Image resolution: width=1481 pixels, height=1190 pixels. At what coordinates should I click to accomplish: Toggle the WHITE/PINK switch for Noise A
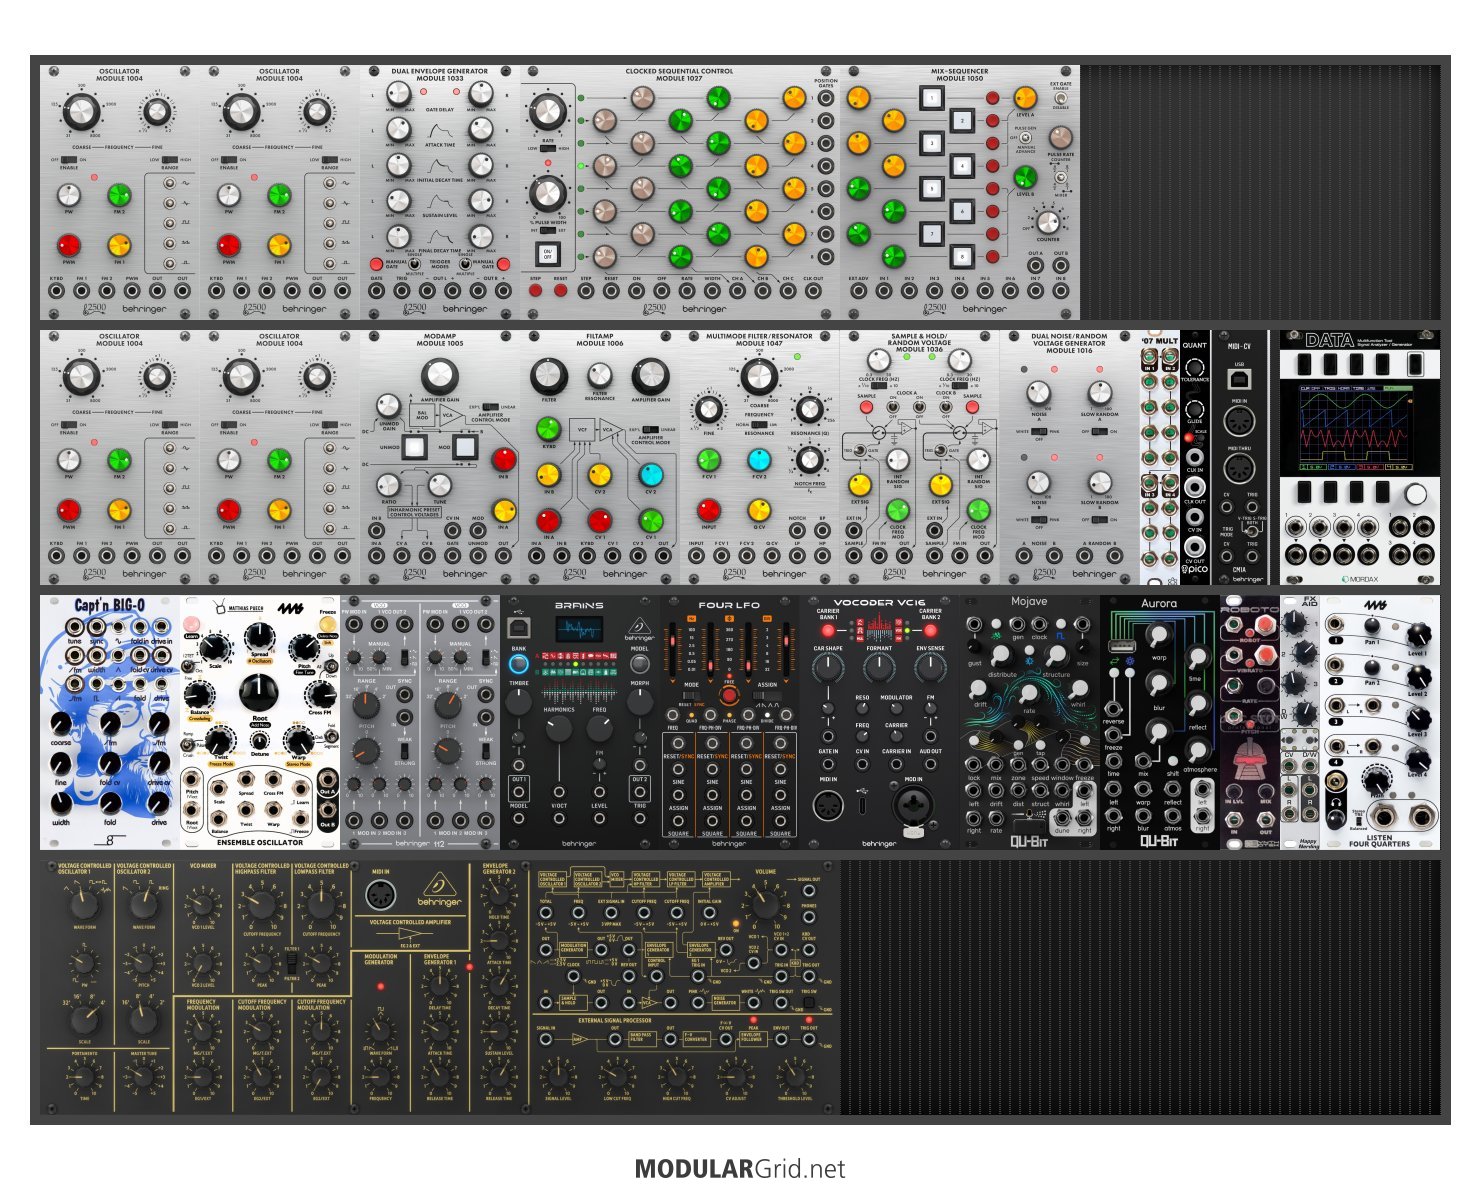[1039, 431]
